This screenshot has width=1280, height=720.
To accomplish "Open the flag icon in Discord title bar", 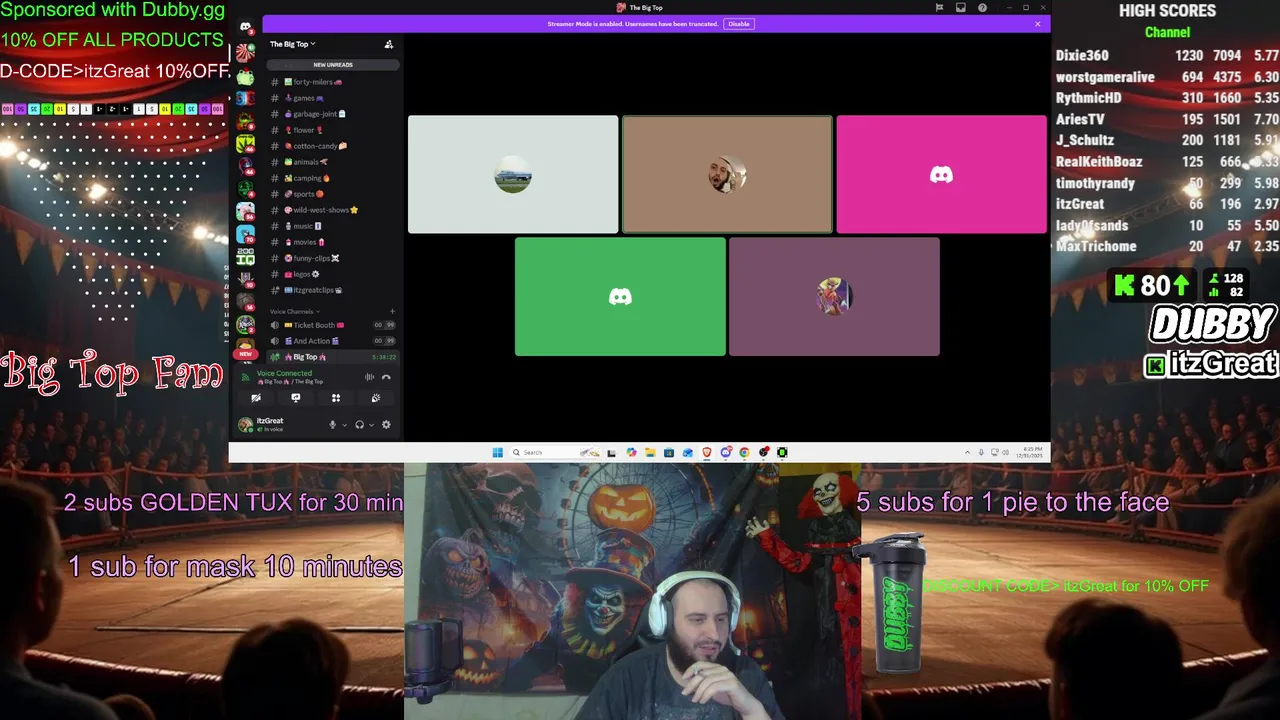I will pos(939,8).
